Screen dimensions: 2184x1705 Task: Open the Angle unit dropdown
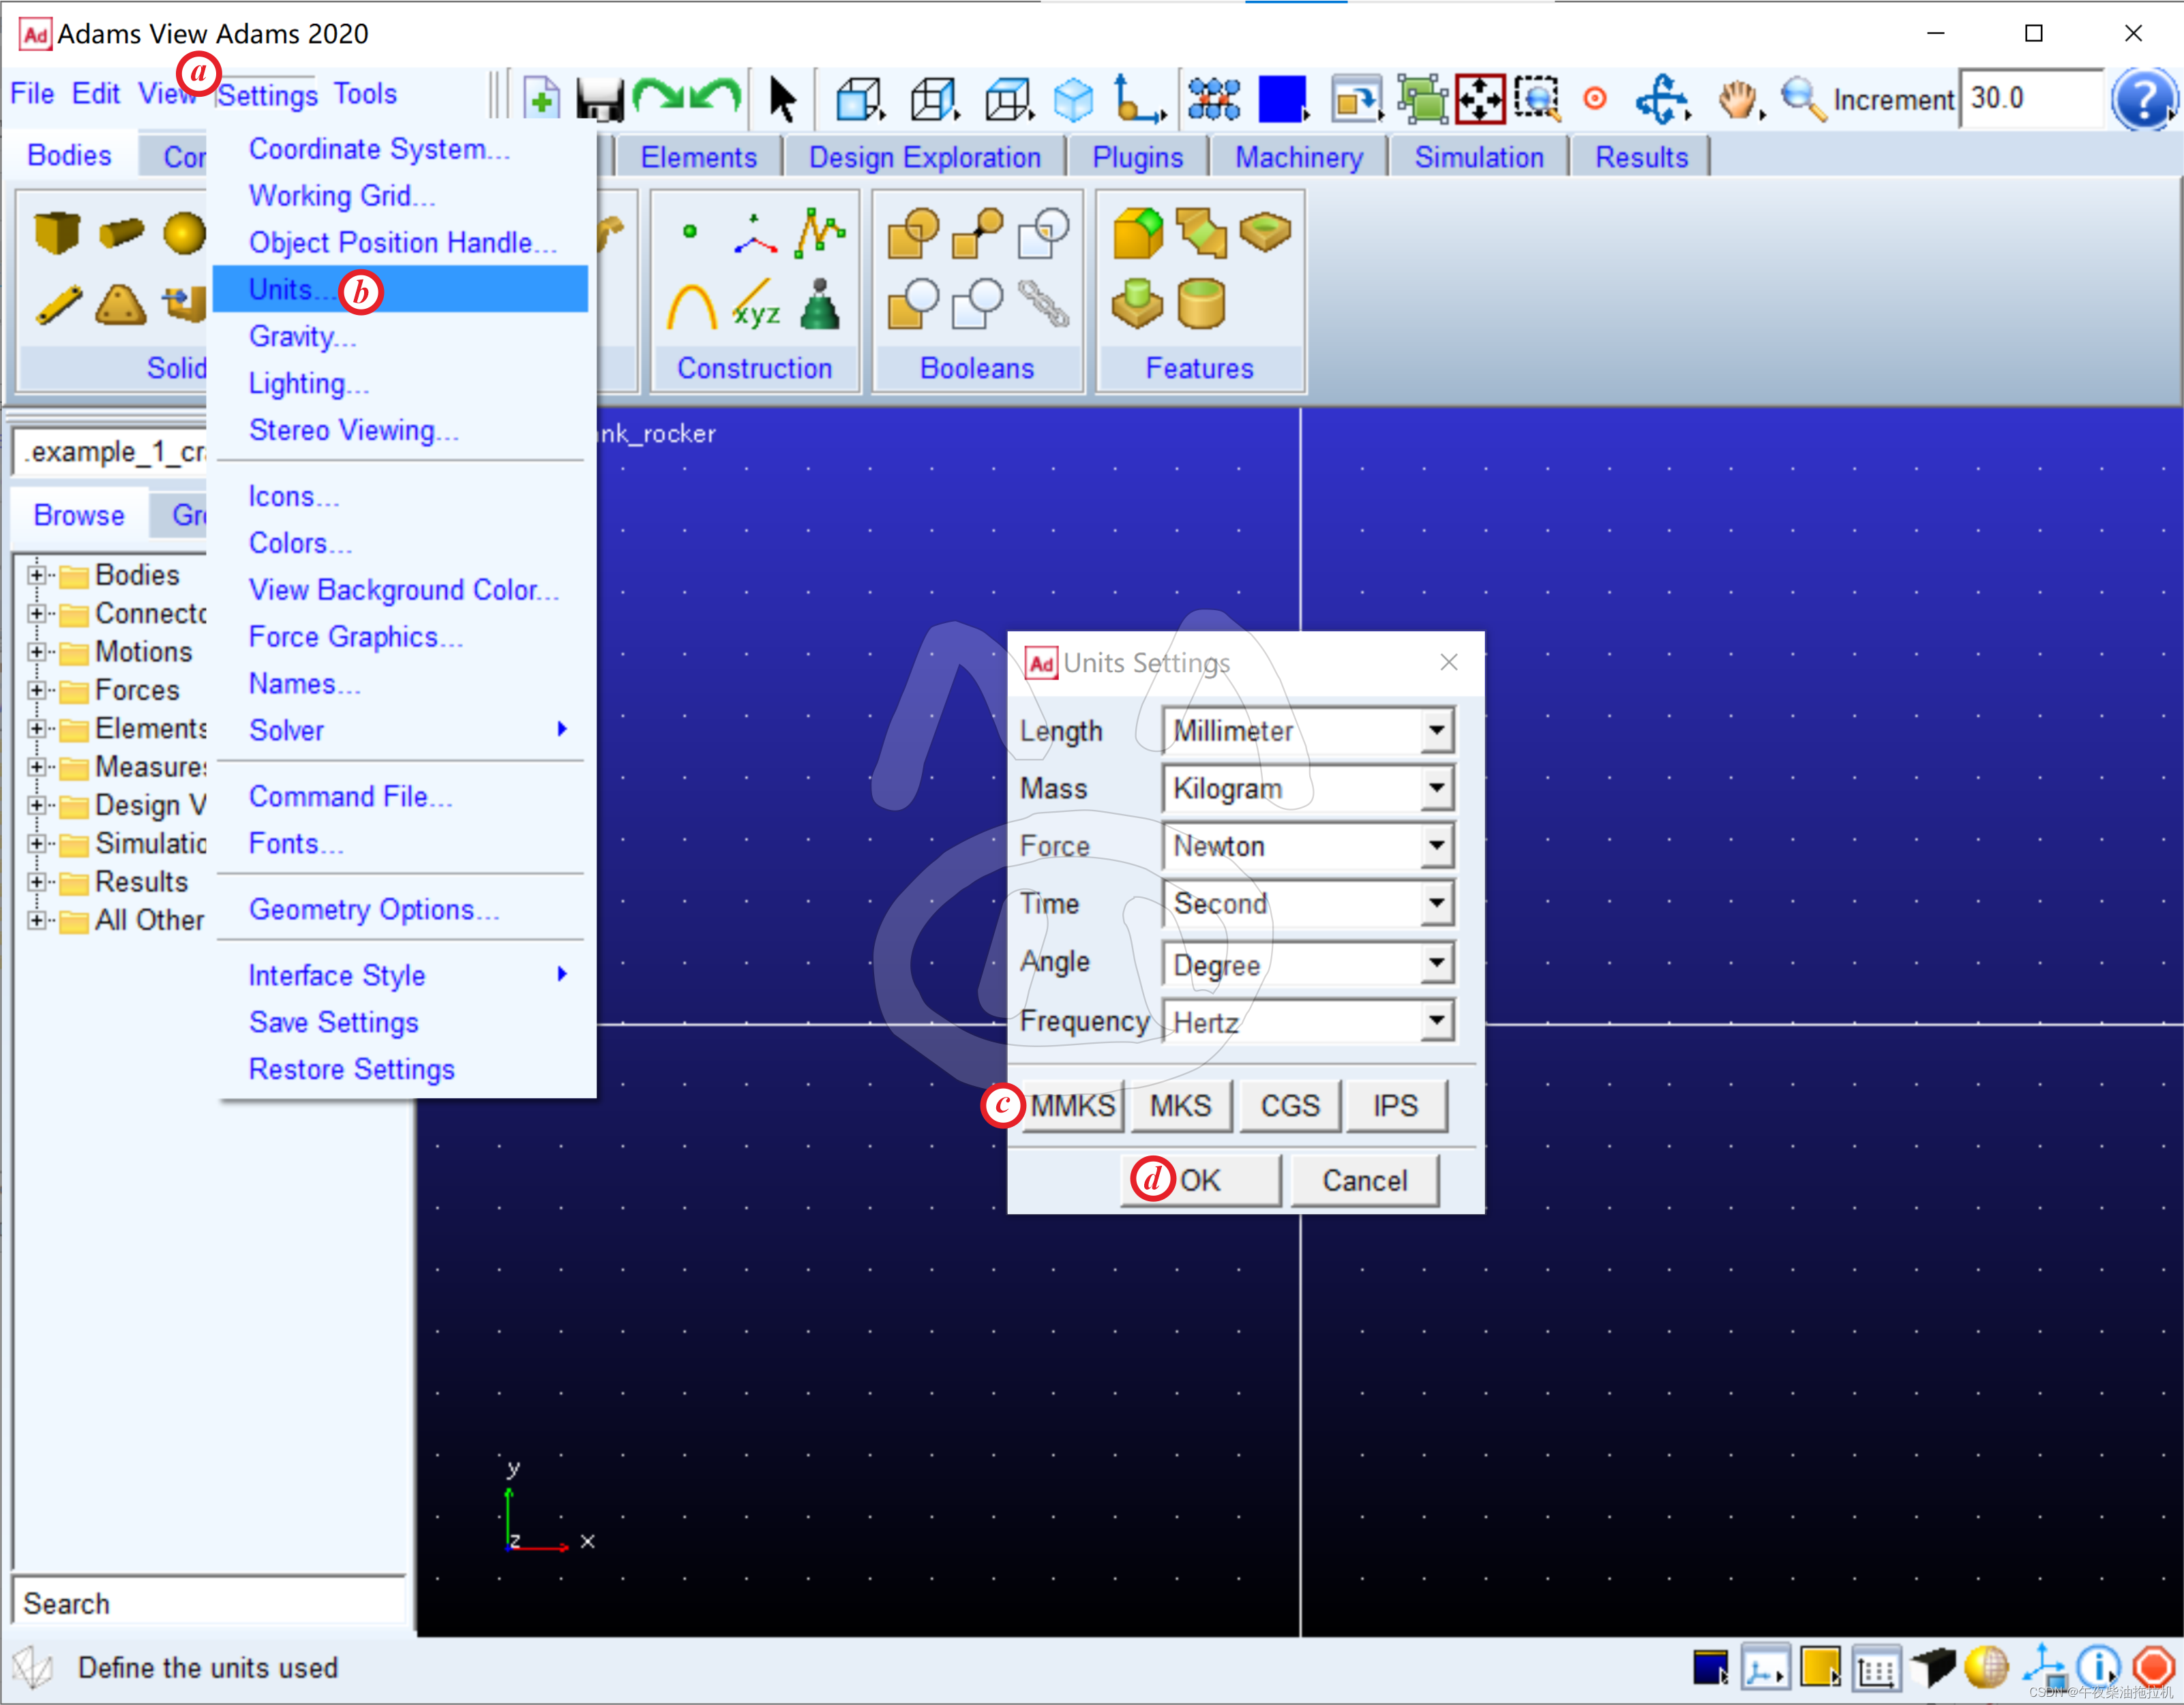click(1436, 963)
